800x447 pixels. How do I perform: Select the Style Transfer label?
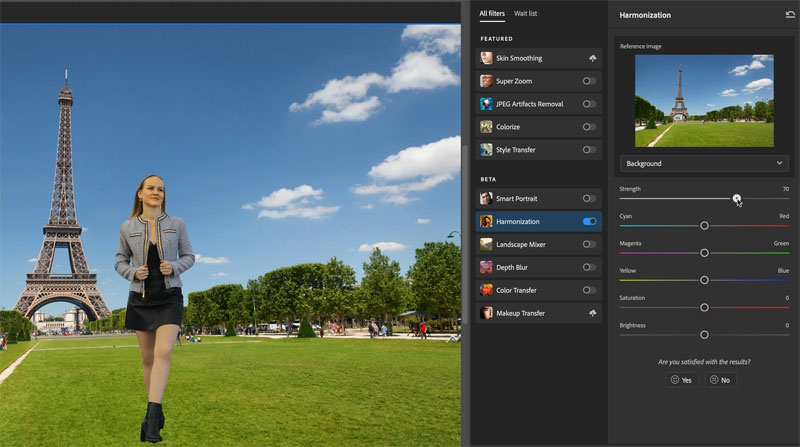pos(515,150)
